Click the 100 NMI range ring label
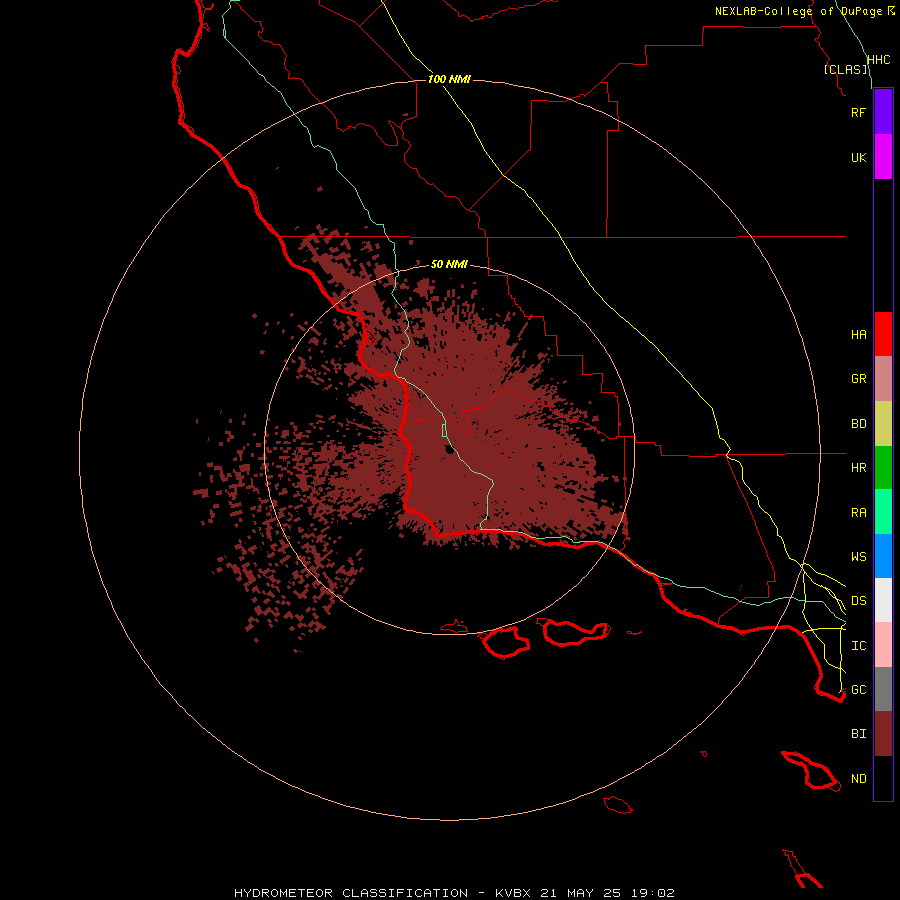The image size is (900, 900). (449, 79)
